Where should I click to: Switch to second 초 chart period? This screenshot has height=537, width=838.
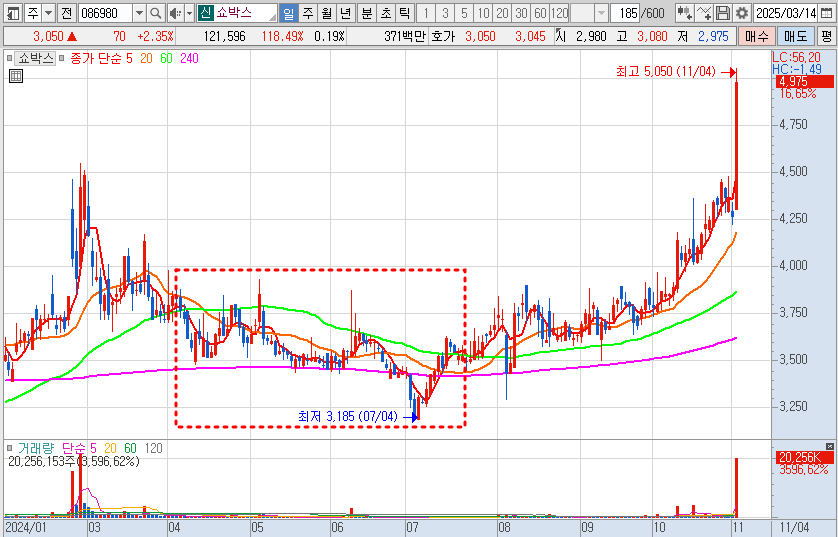[386, 13]
